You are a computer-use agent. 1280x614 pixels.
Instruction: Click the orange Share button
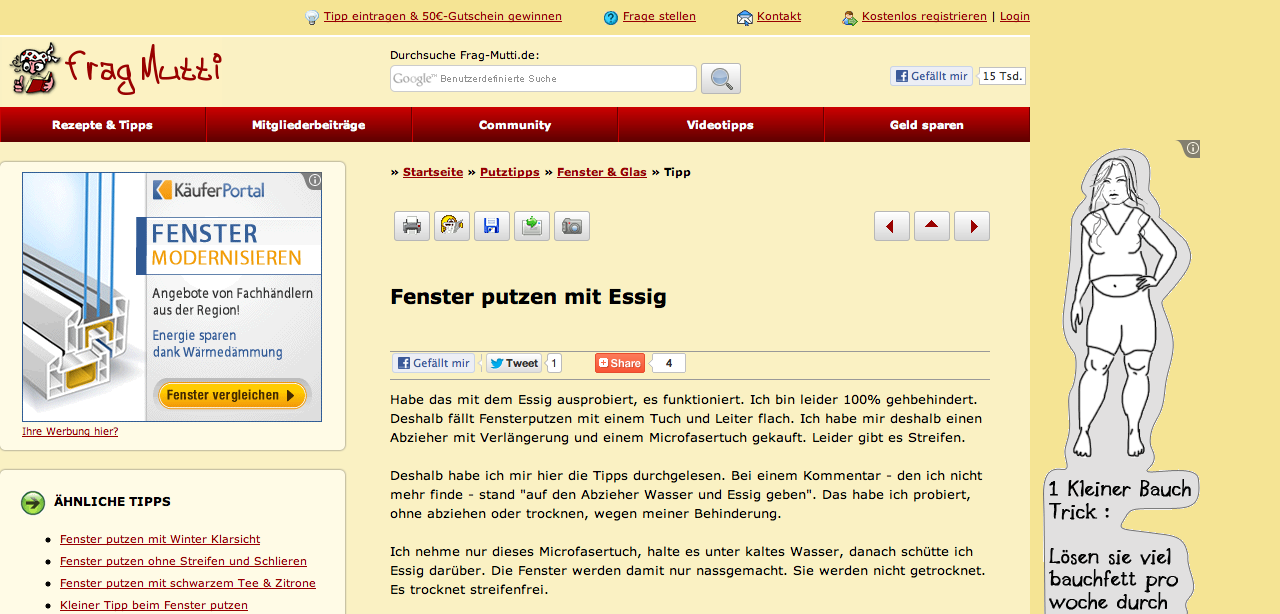(620, 363)
